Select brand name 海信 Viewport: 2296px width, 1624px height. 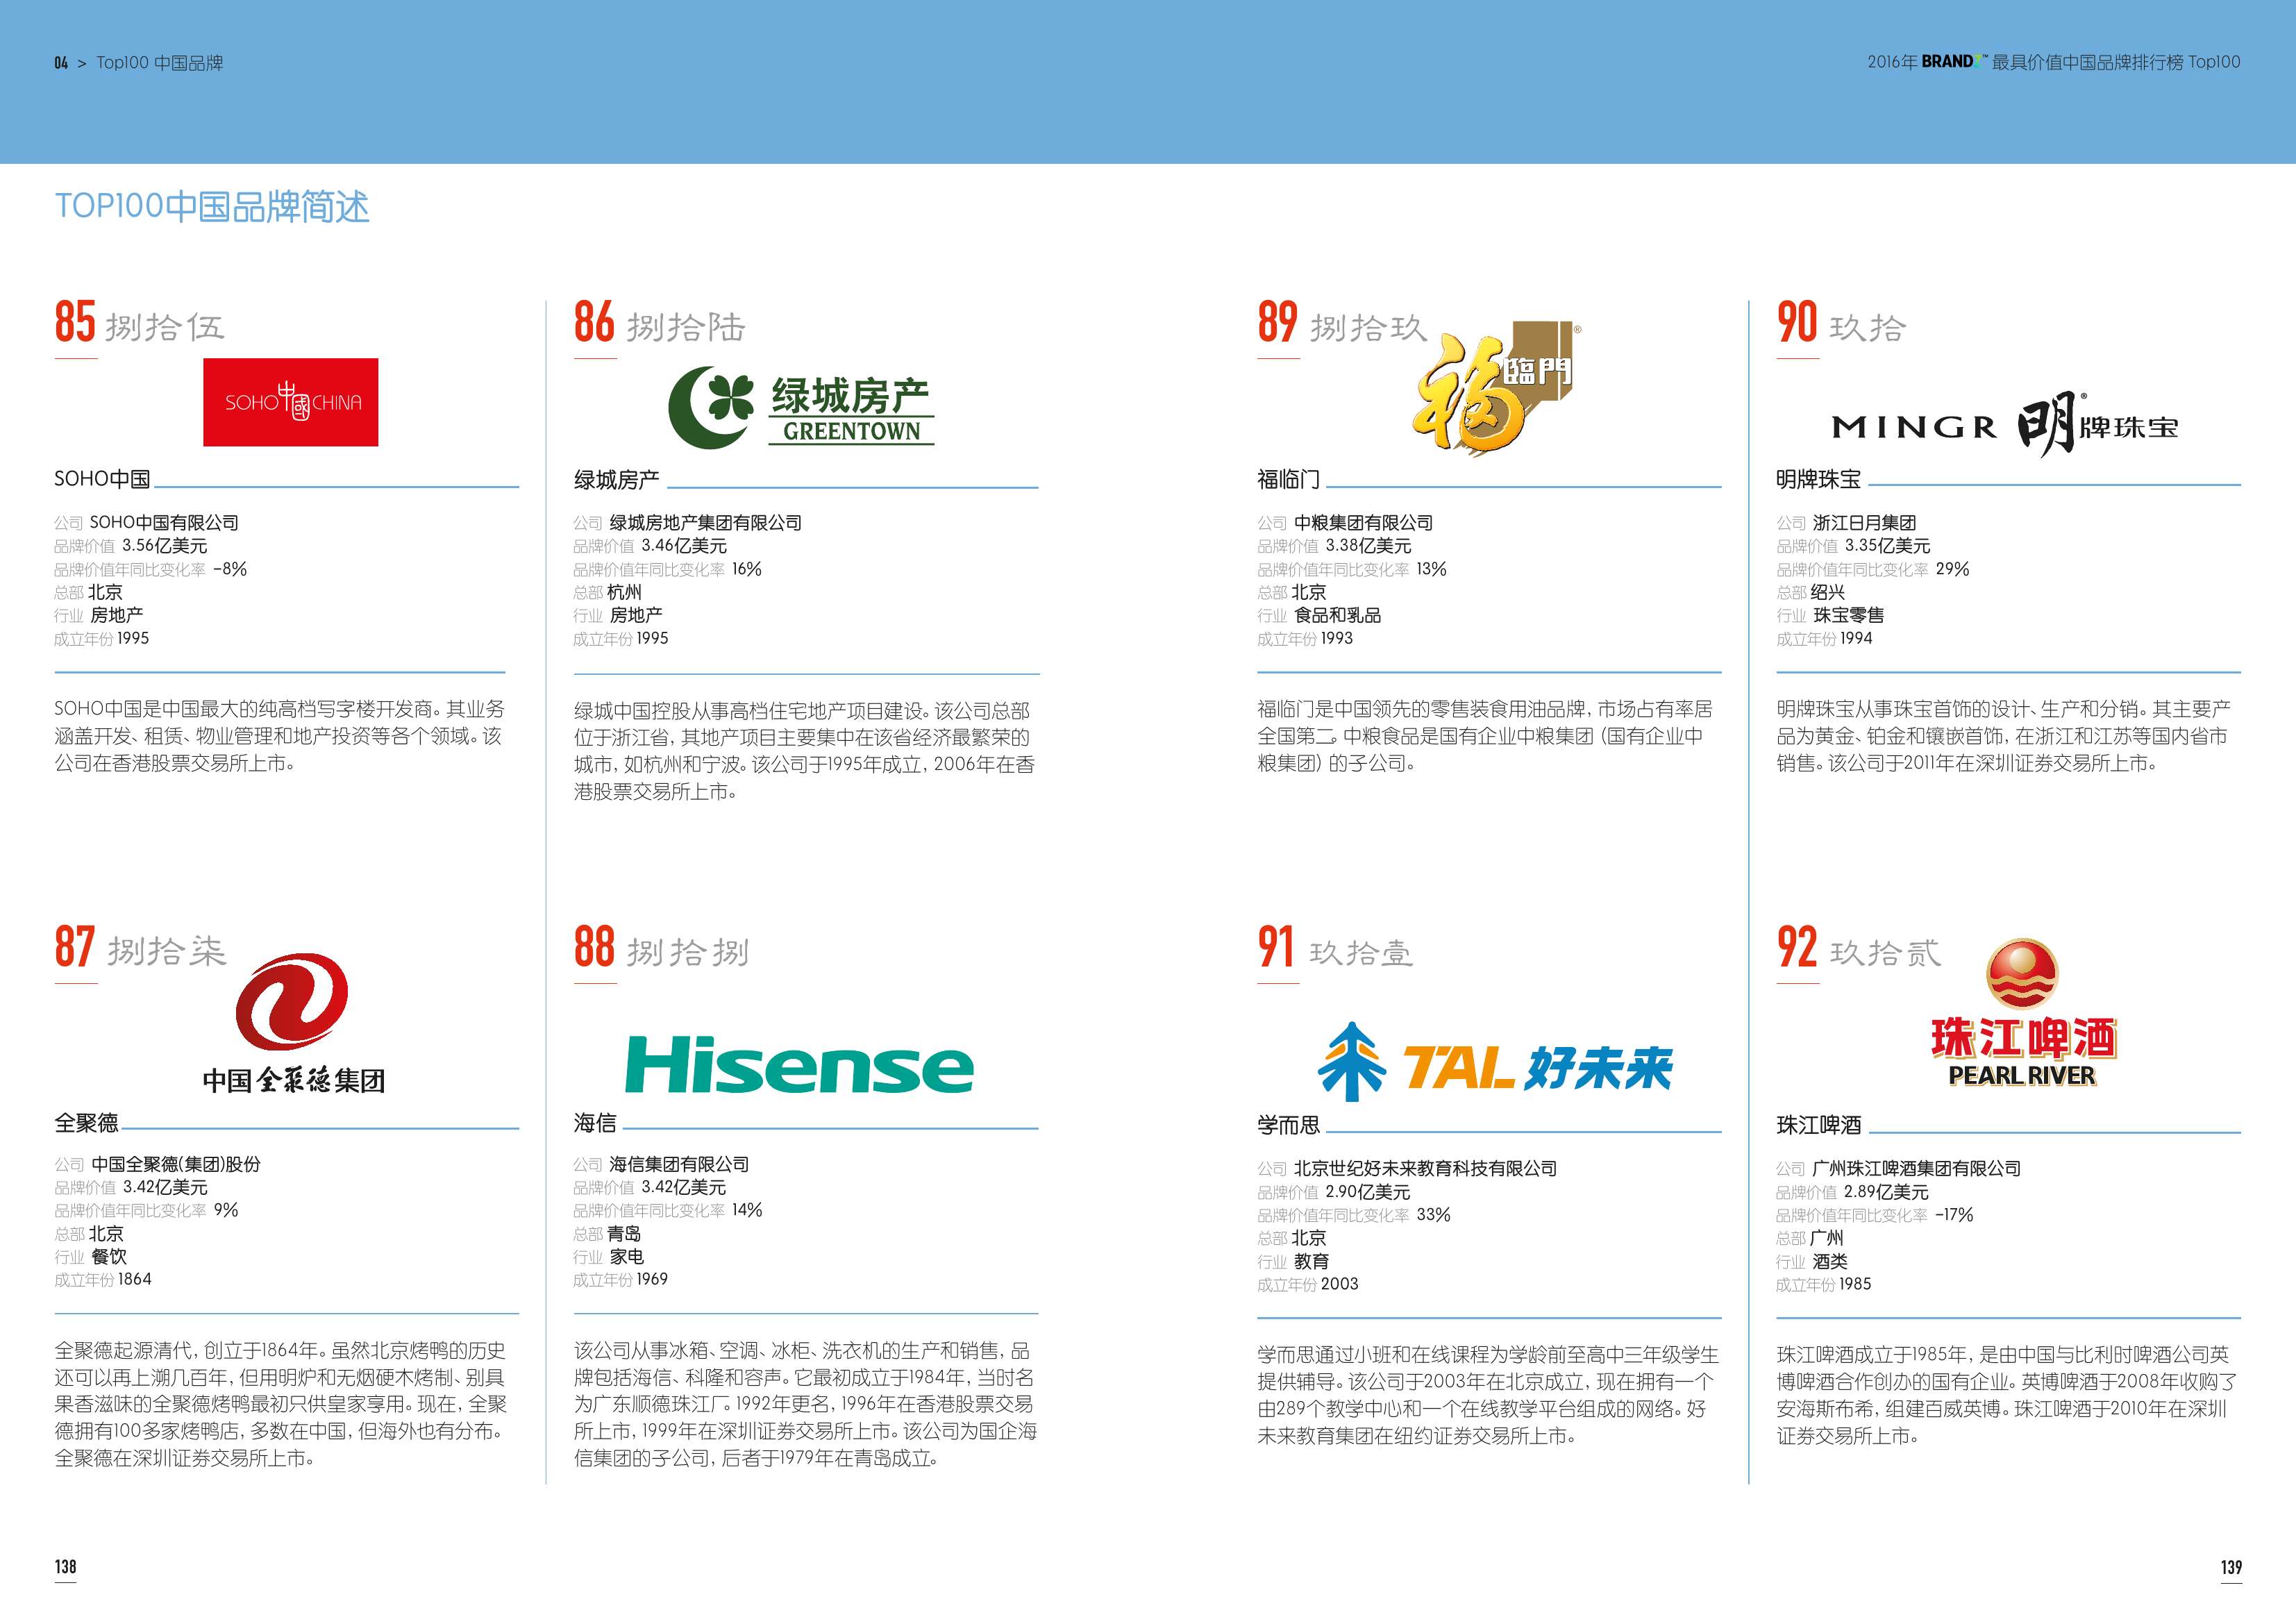tap(595, 1123)
